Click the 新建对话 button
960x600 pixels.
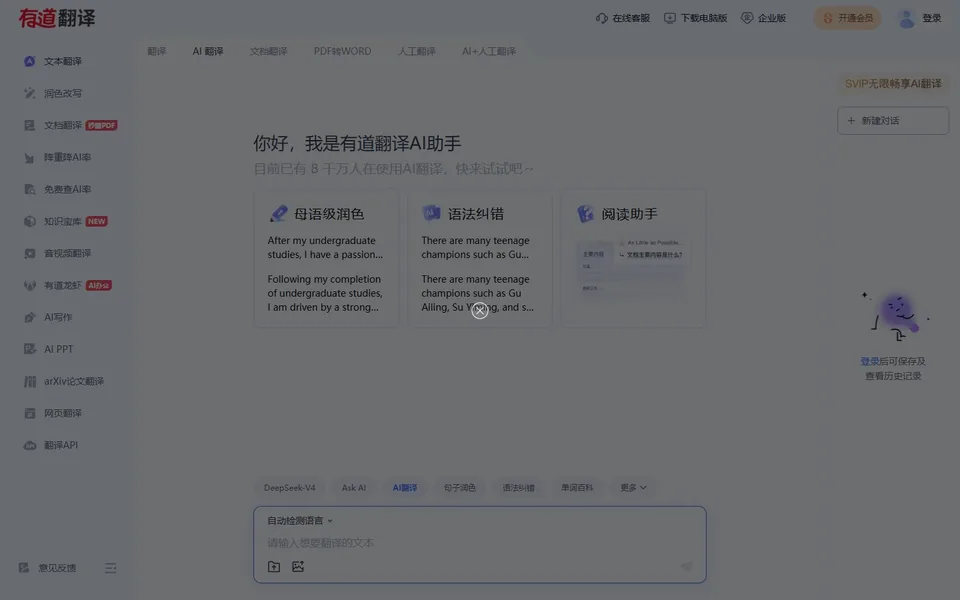point(893,121)
